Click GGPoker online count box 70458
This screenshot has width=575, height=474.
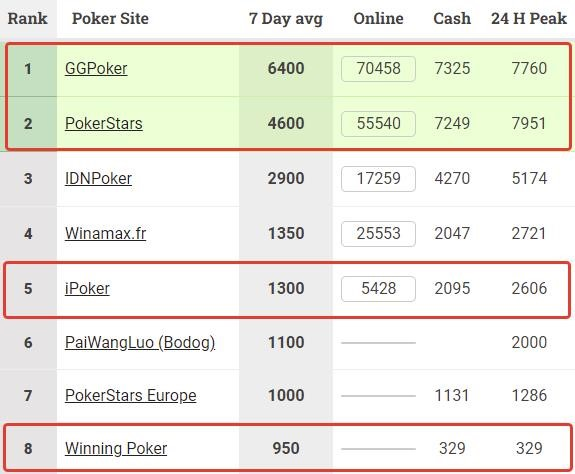(x=378, y=69)
